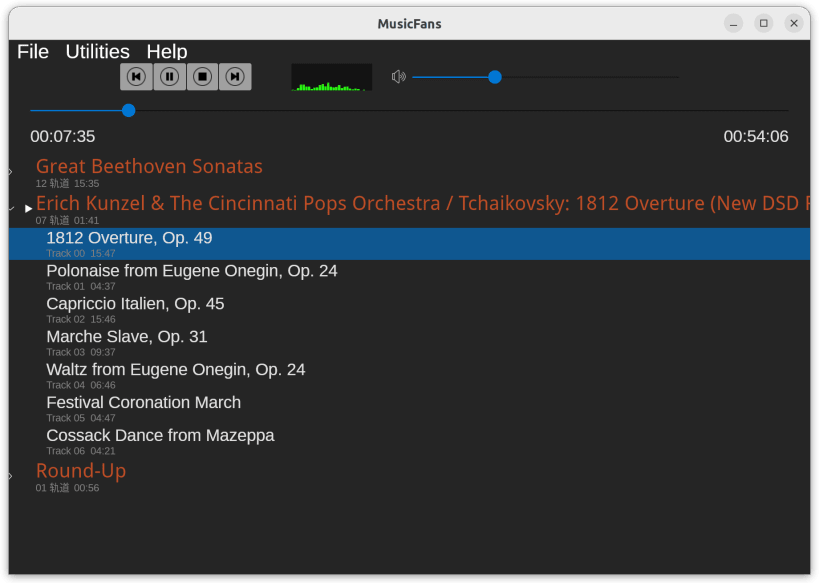Click the '07 轨道 01:41' album info
The image size is (819, 583).
point(67,220)
